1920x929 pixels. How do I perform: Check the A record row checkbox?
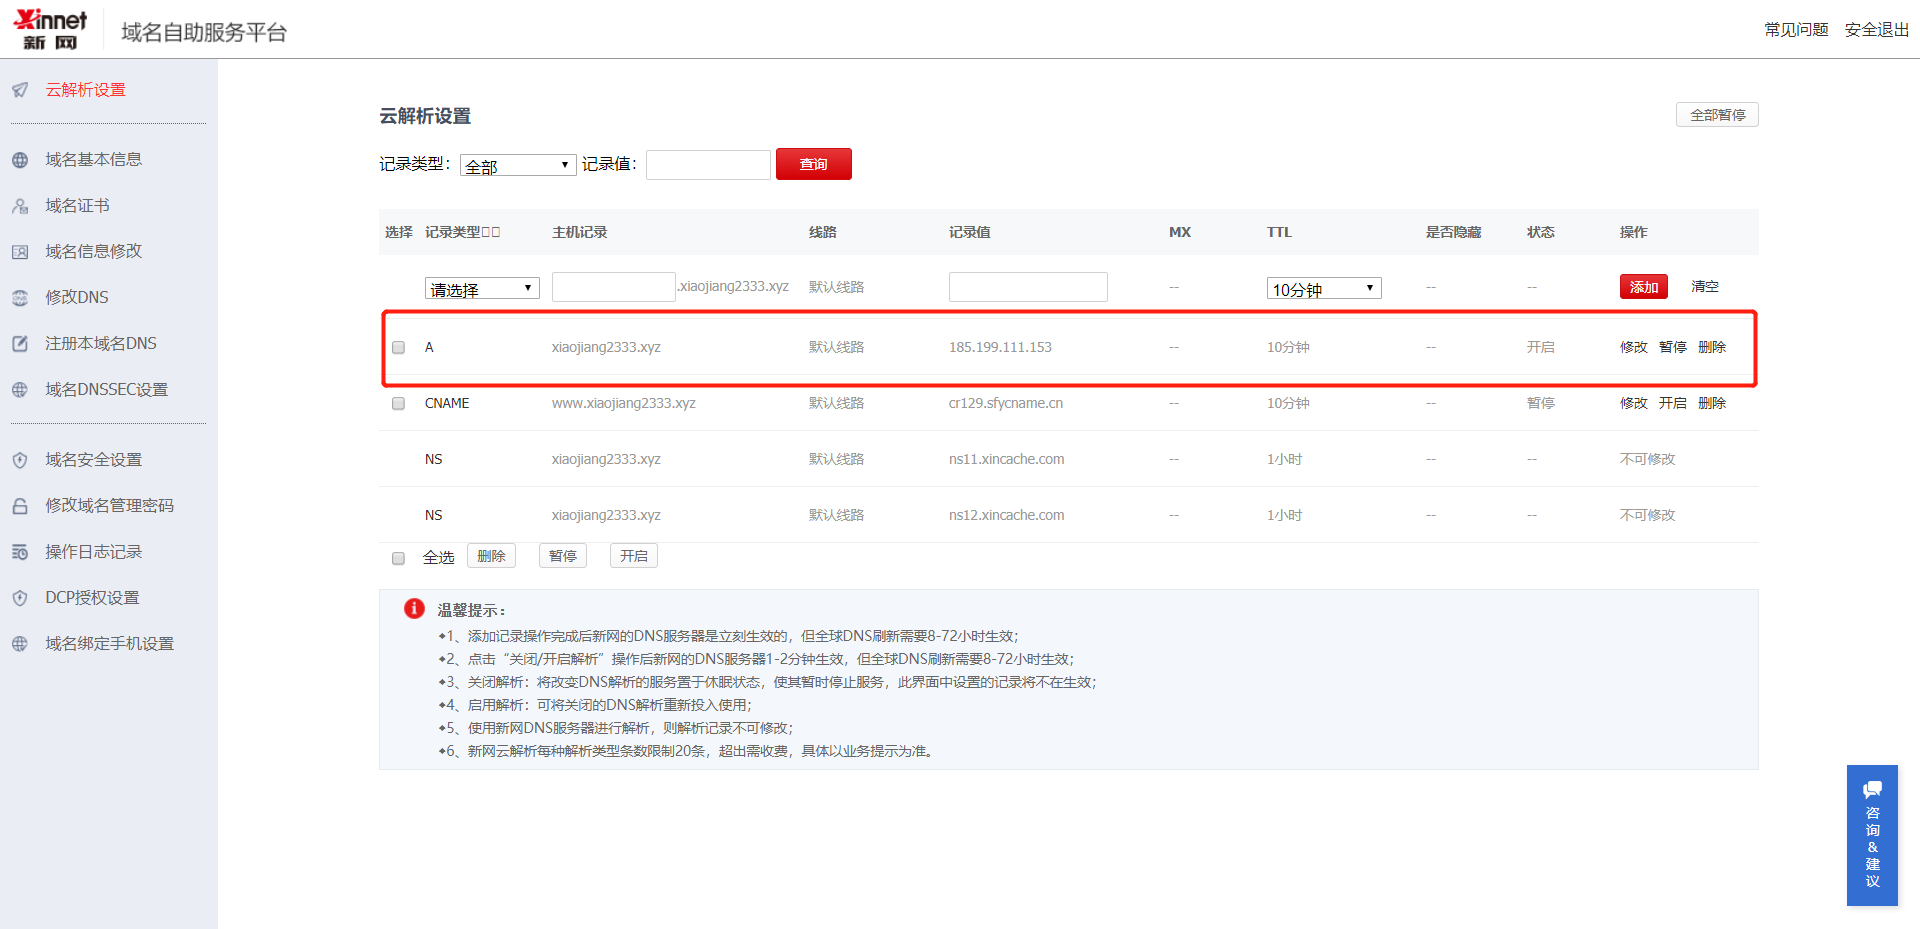399,348
